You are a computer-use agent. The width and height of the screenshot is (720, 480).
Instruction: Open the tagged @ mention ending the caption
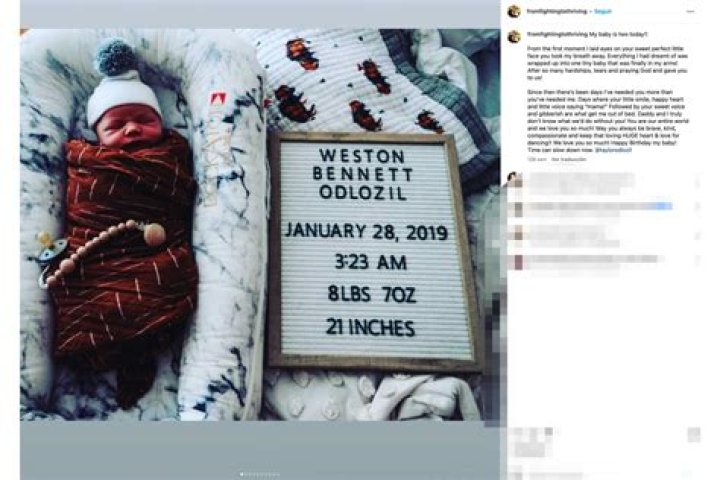tap(613, 150)
